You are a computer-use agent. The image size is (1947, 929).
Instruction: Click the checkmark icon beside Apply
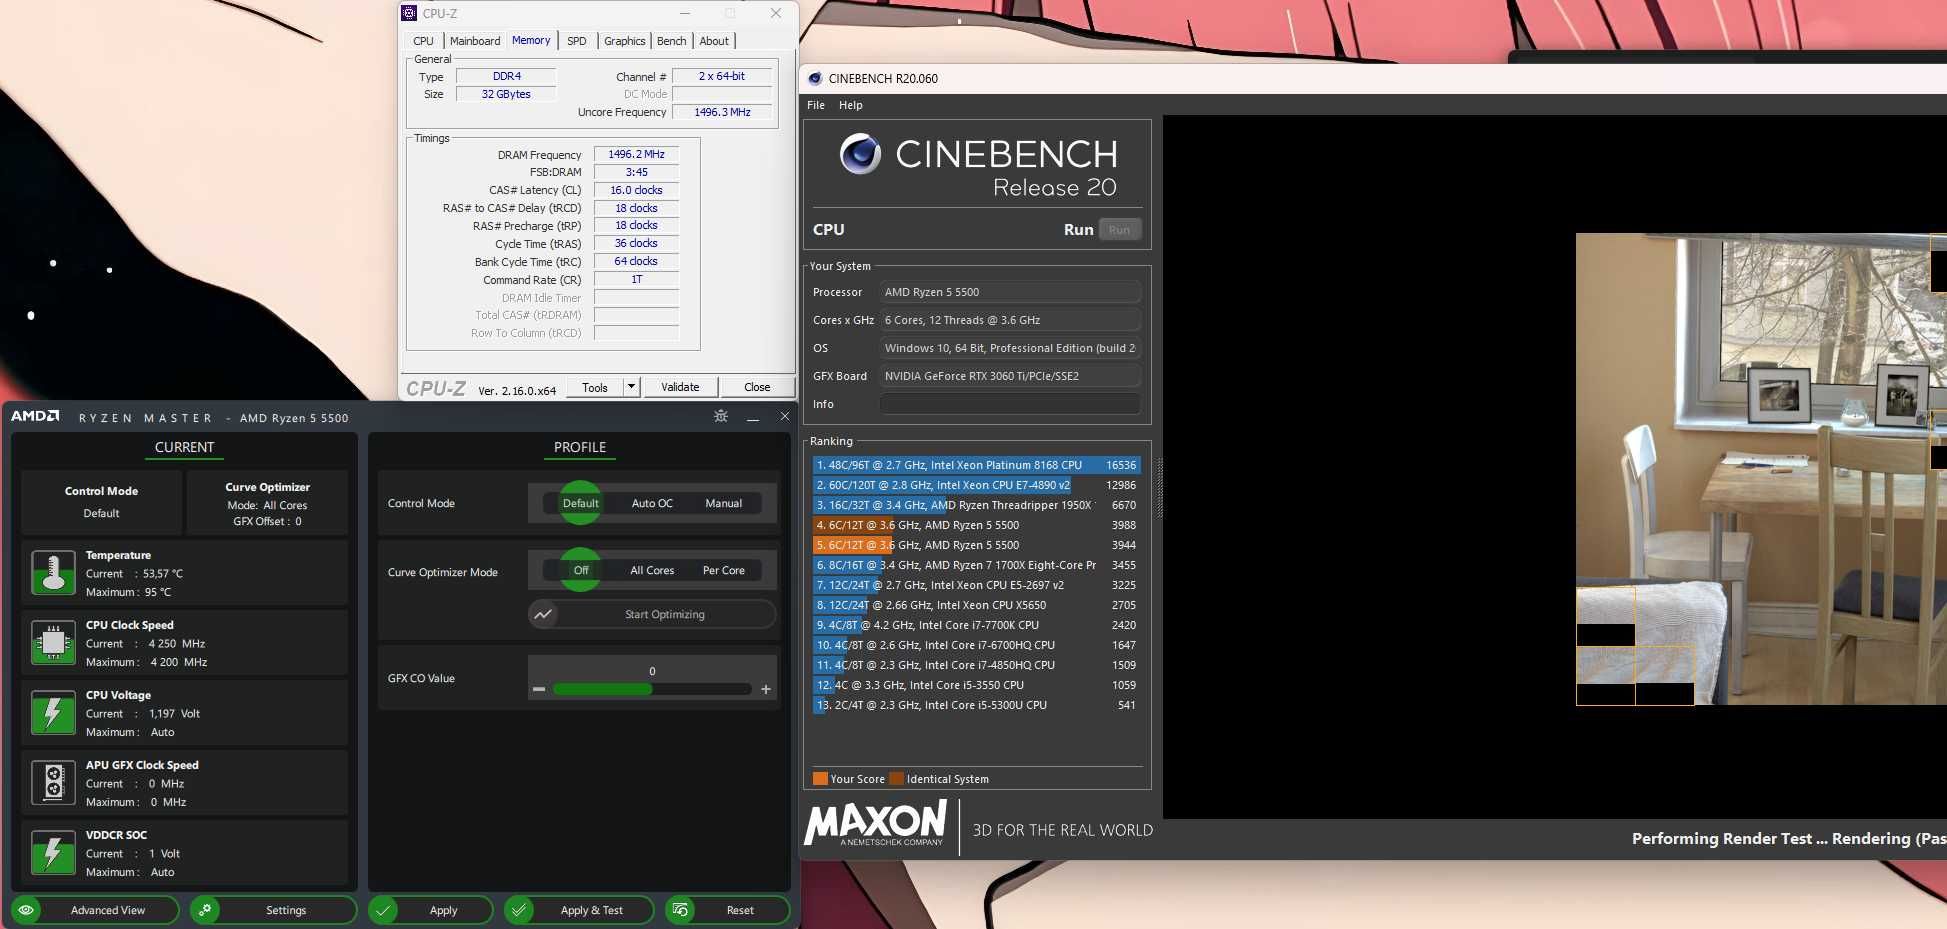click(x=383, y=910)
